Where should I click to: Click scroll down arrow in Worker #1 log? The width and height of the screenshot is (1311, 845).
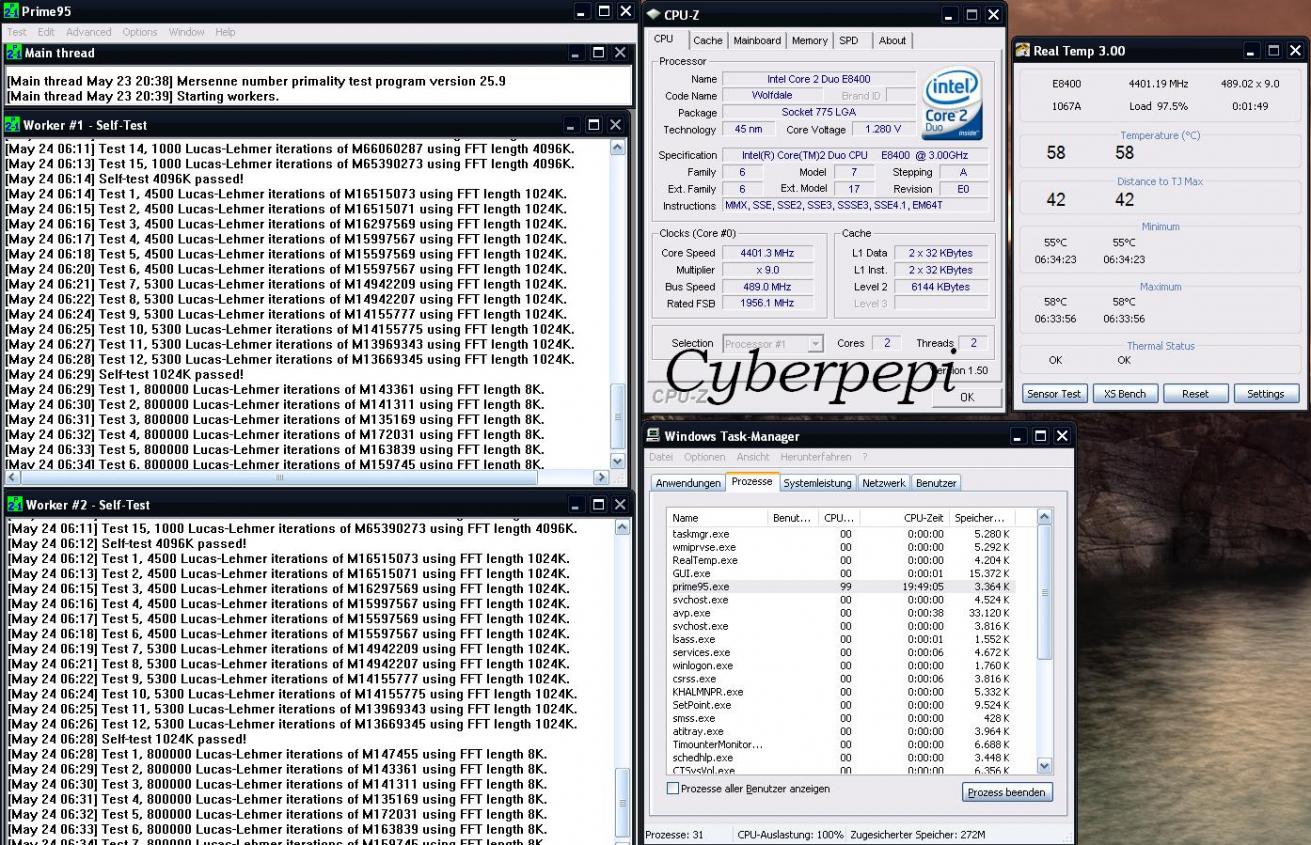617,462
